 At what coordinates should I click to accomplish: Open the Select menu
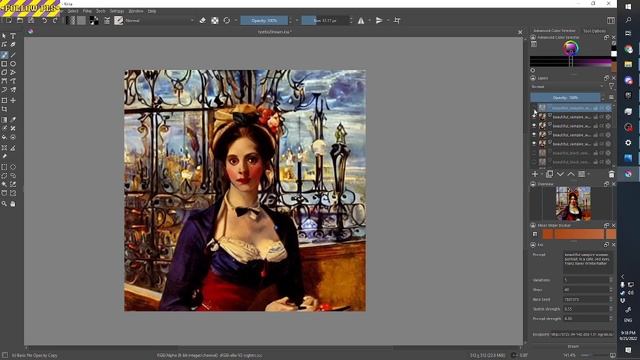click(73, 11)
